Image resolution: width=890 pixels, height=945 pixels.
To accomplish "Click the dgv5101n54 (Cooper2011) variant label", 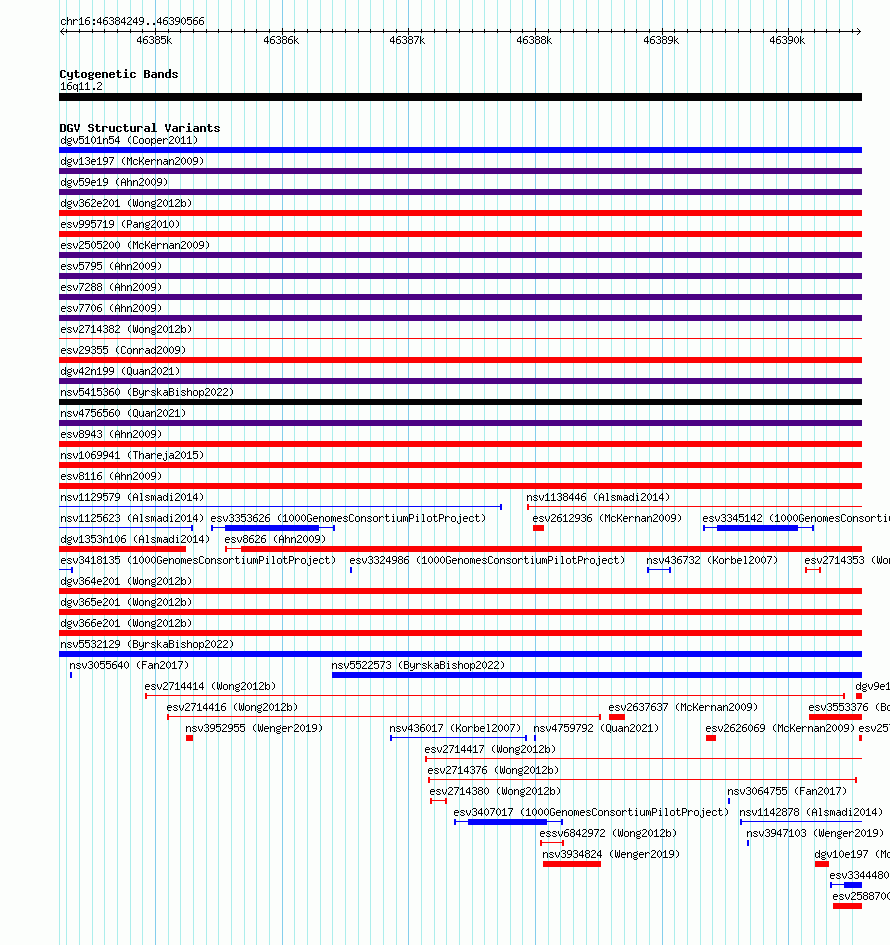I will (x=129, y=140).
